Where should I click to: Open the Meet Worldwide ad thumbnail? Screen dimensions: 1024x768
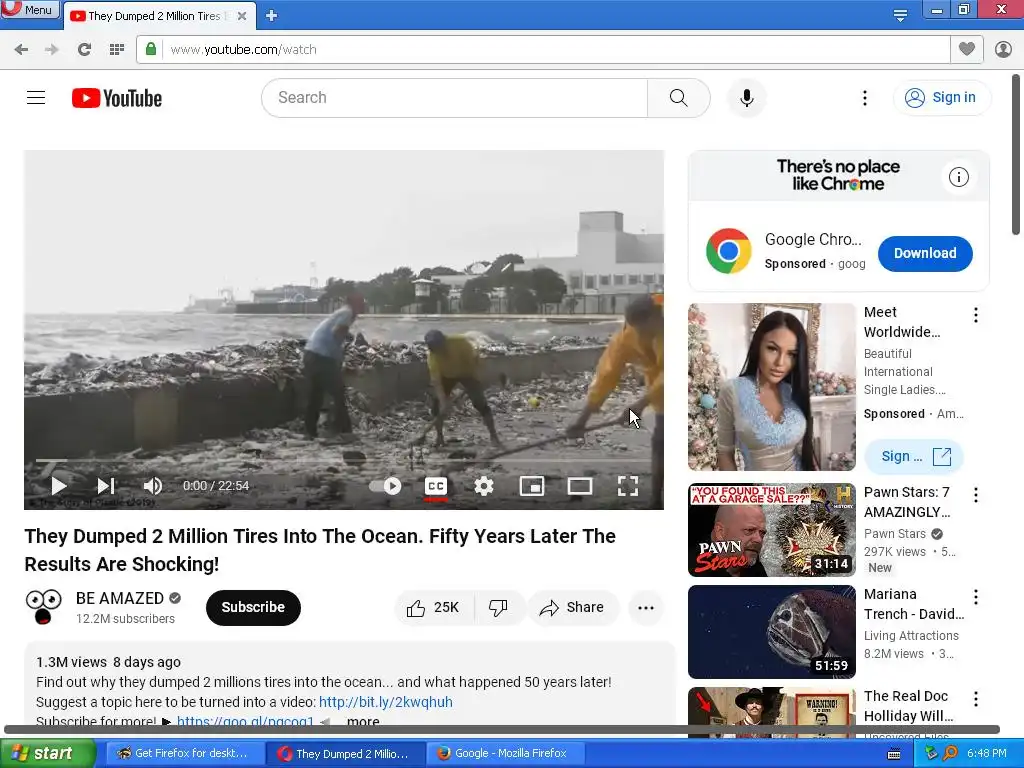coord(772,387)
